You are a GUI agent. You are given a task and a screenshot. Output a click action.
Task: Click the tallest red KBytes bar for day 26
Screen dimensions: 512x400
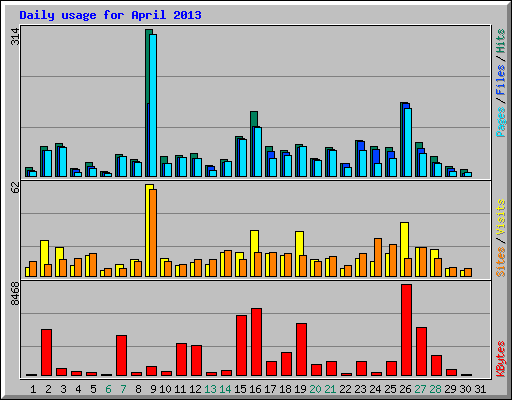[x=407, y=330]
